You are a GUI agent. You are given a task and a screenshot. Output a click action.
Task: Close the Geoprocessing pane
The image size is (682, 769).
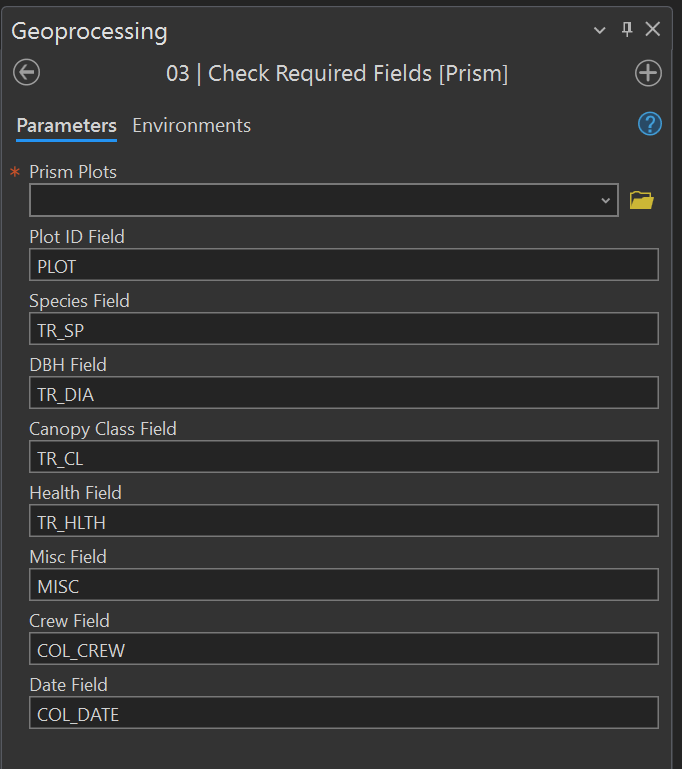click(x=653, y=30)
